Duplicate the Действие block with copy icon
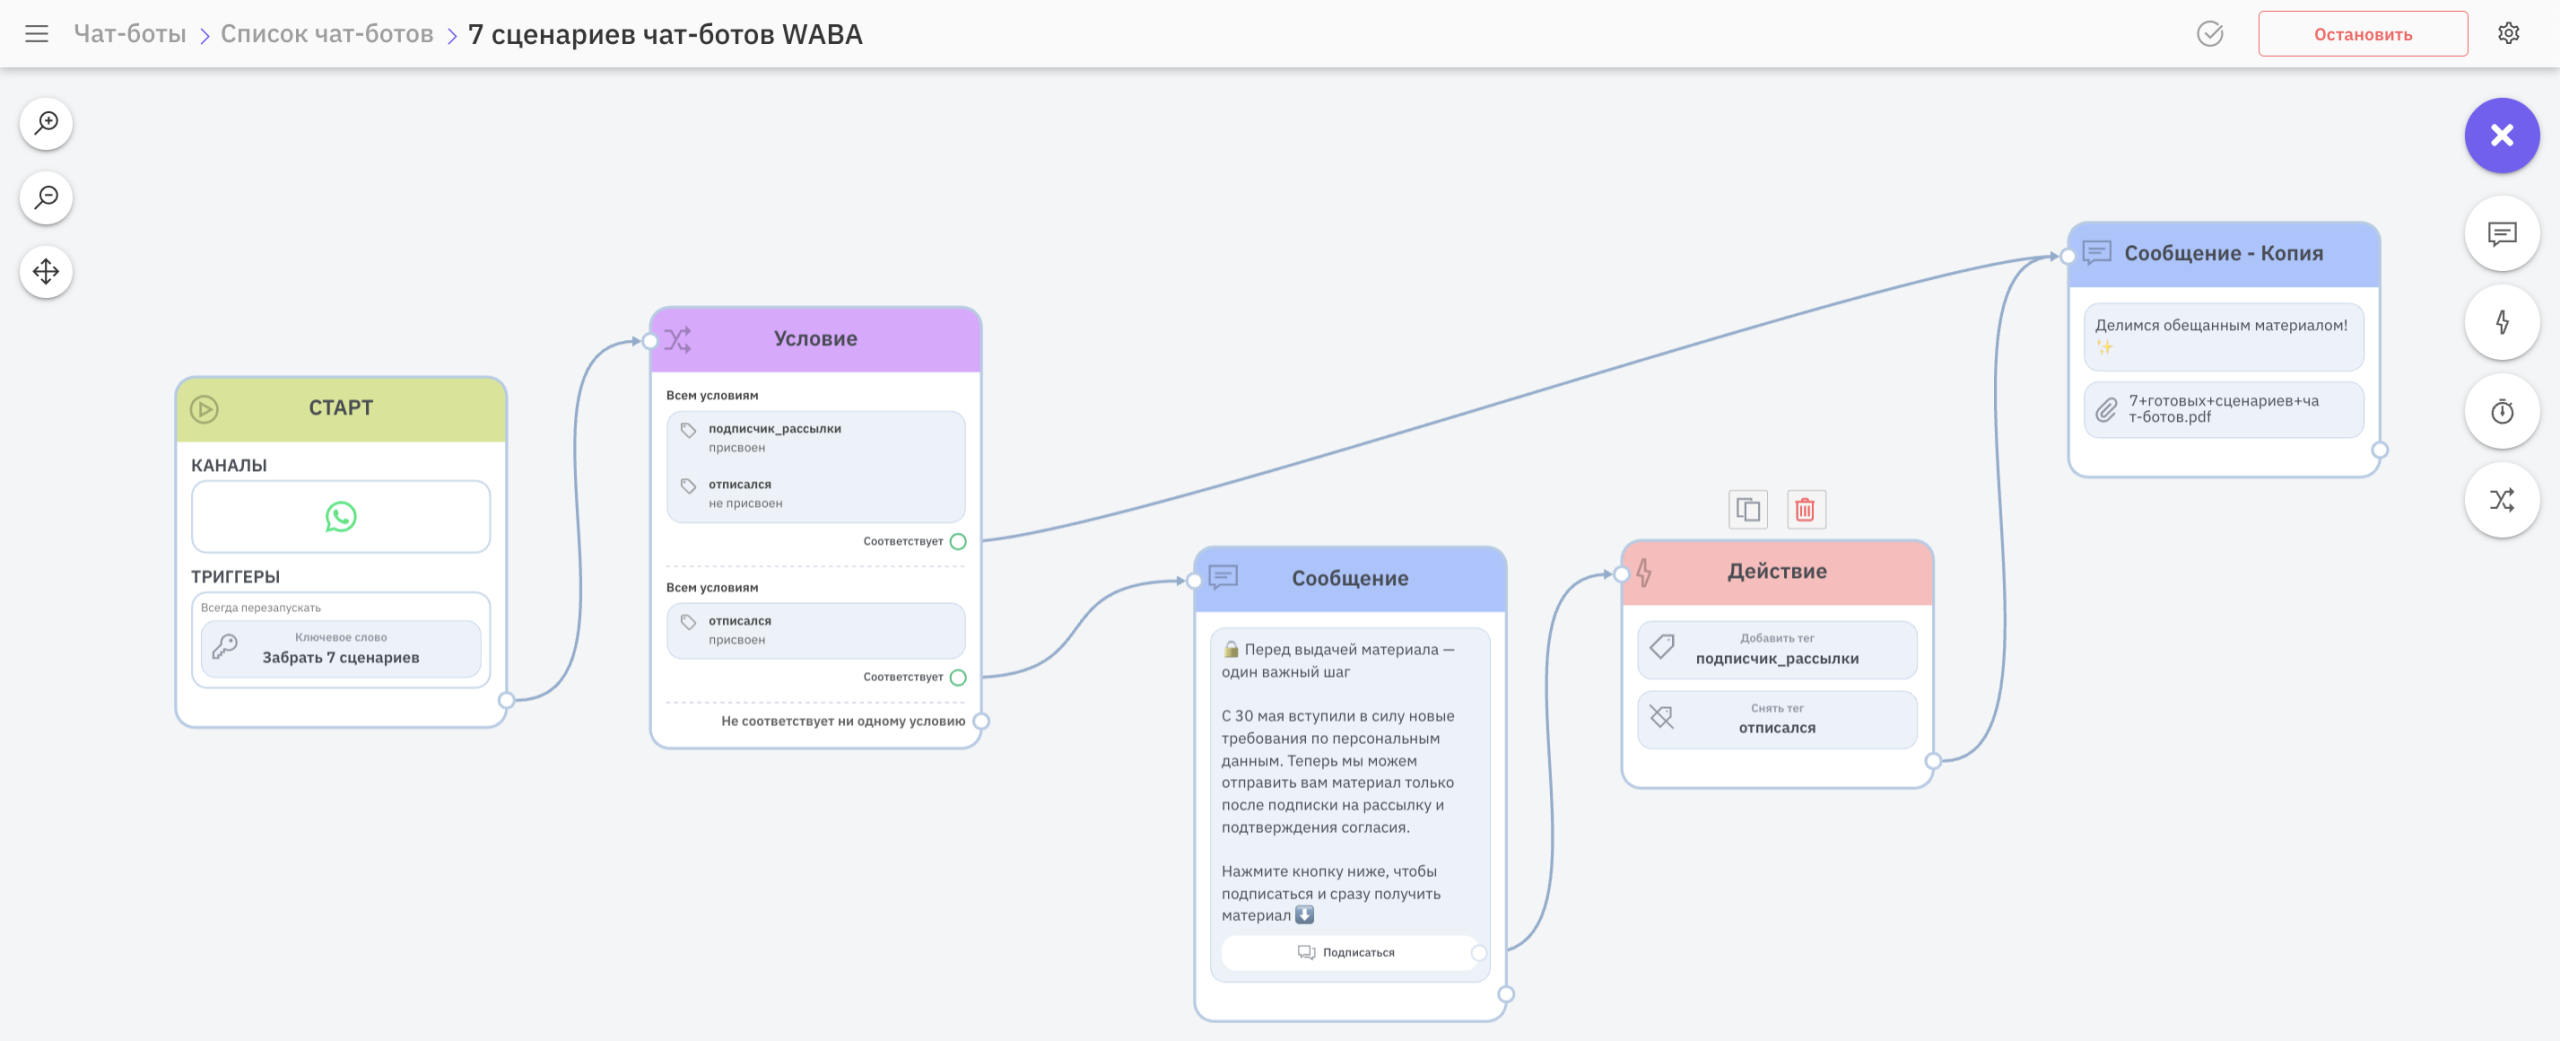Image resolution: width=2560 pixels, height=1041 pixels. tap(1748, 510)
